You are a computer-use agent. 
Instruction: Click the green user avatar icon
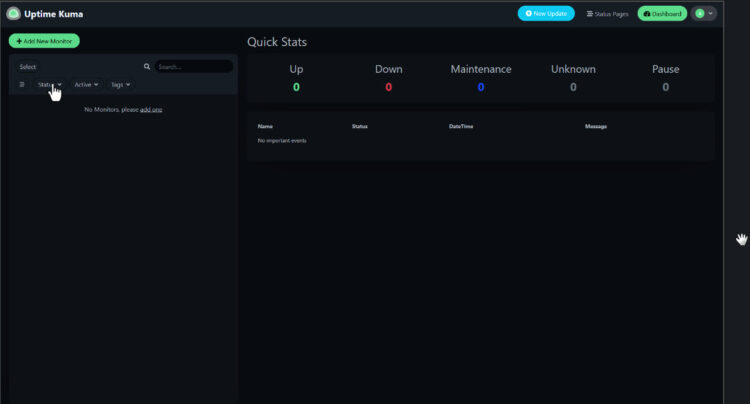click(700, 14)
